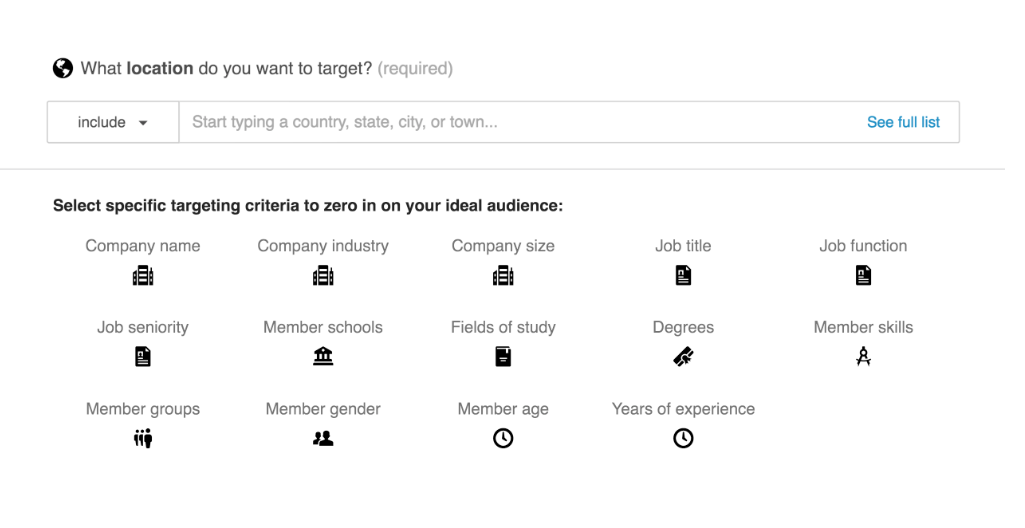Select the Job function document icon
The width and height of the screenshot is (1025, 528).
click(863, 275)
